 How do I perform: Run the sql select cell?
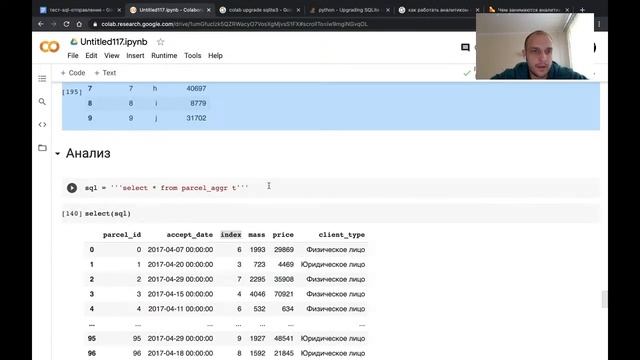(x=72, y=188)
